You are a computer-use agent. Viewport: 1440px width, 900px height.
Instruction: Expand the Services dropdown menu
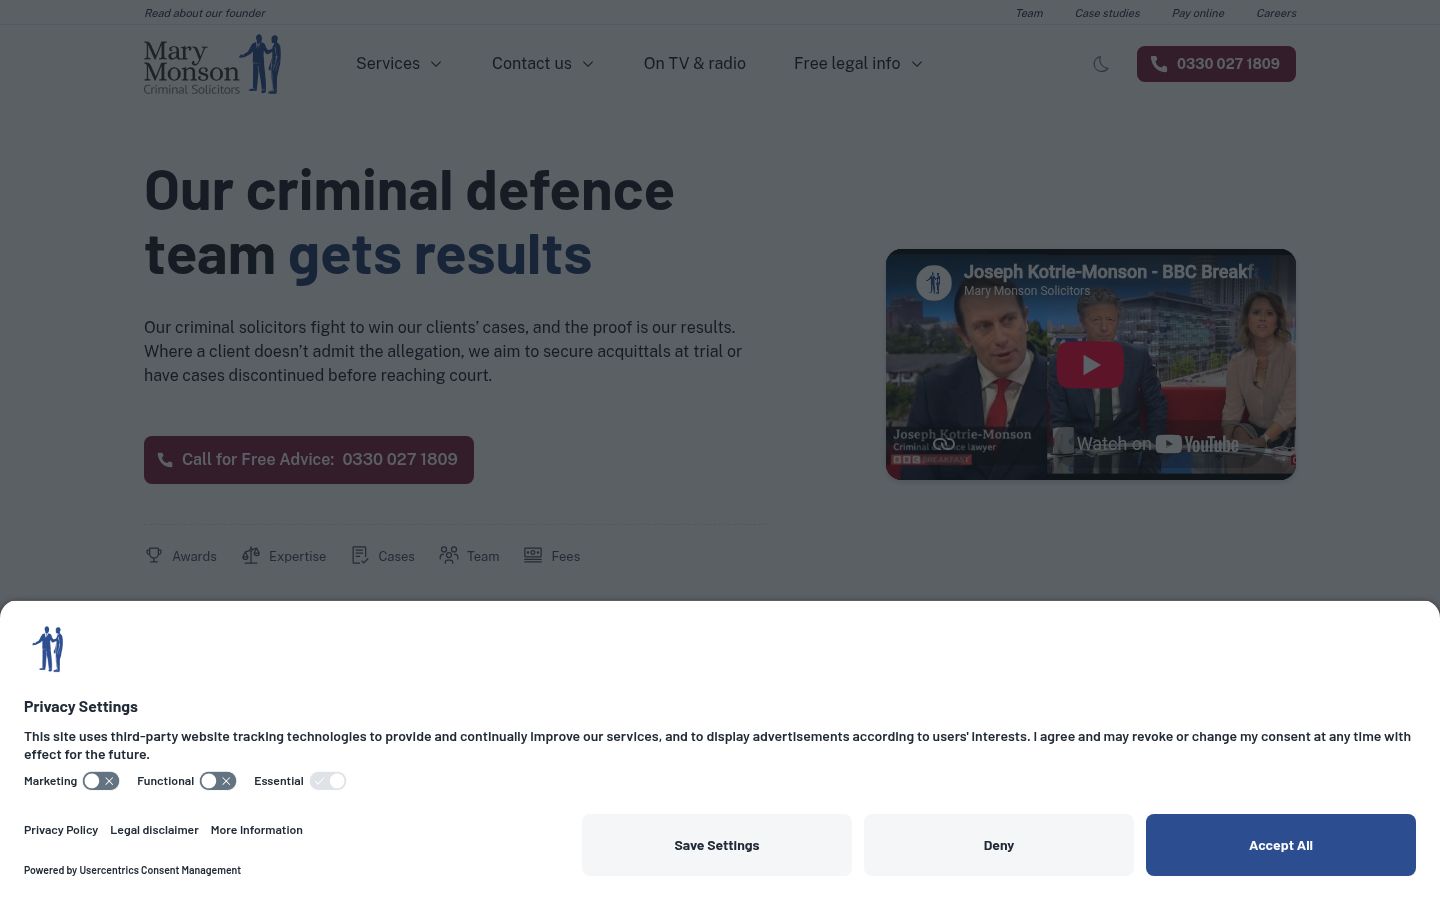click(x=399, y=64)
